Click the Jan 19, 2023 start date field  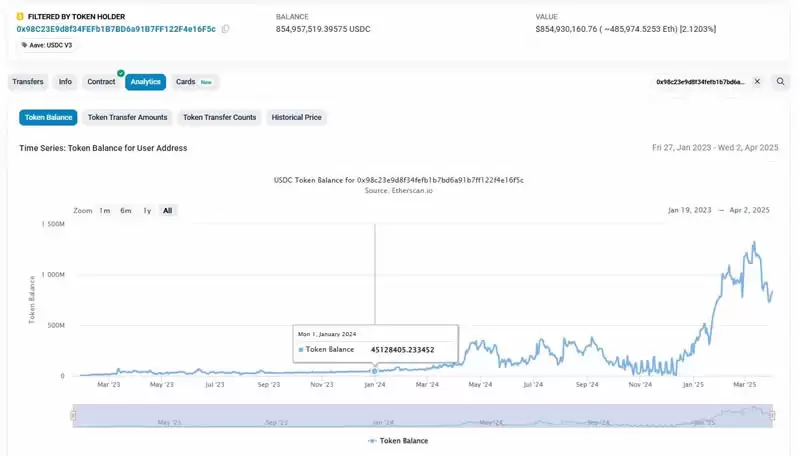tap(689, 210)
